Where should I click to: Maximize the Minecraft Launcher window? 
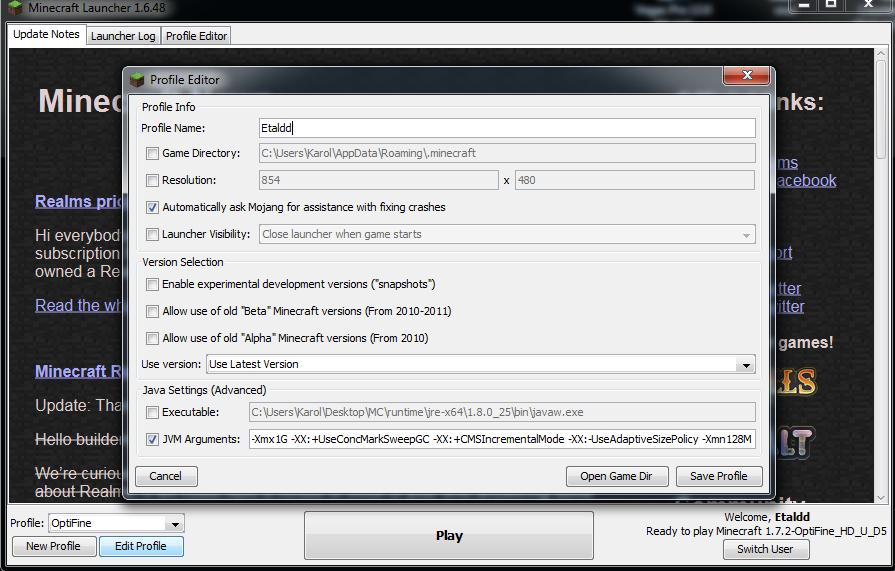tap(831, 5)
